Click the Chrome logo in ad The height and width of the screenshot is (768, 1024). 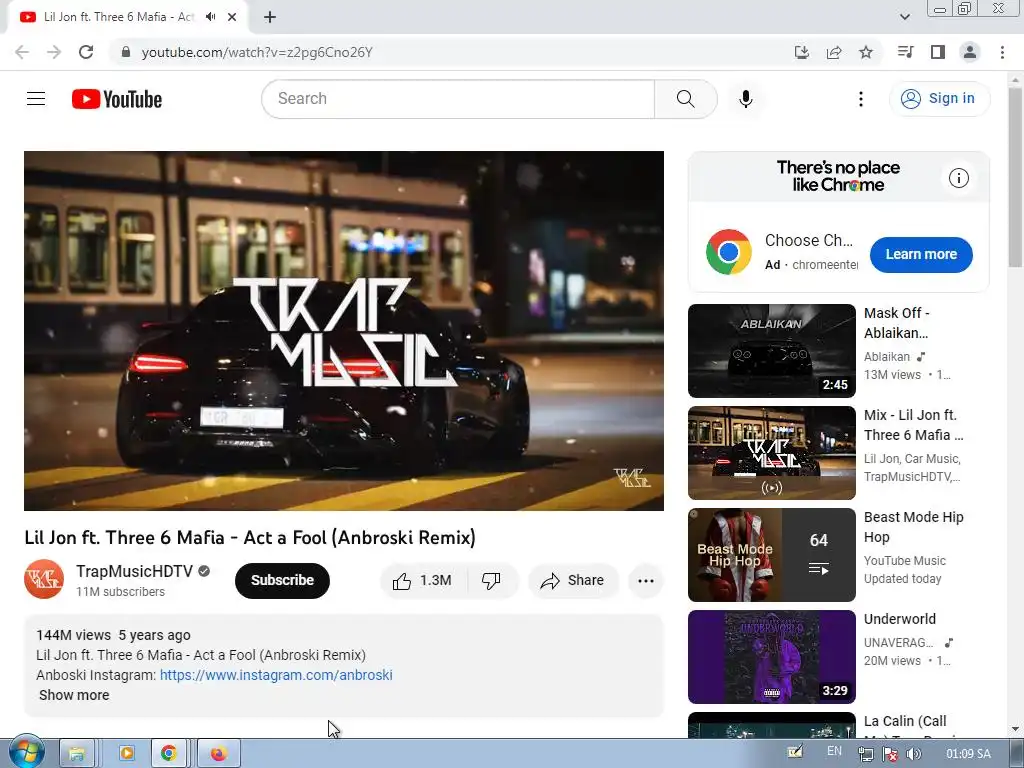click(728, 252)
